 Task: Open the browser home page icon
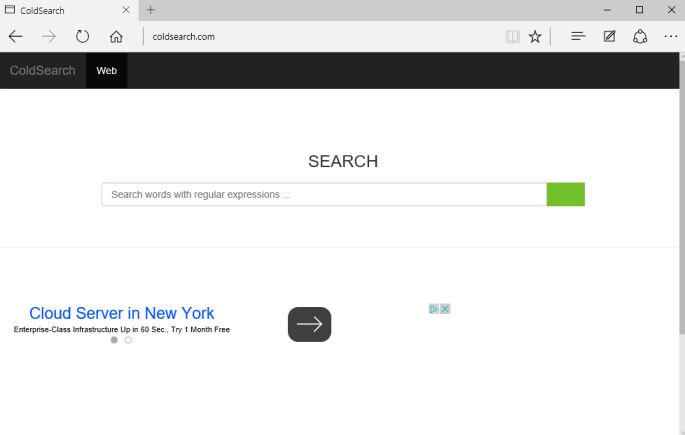[x=116, y=36]
